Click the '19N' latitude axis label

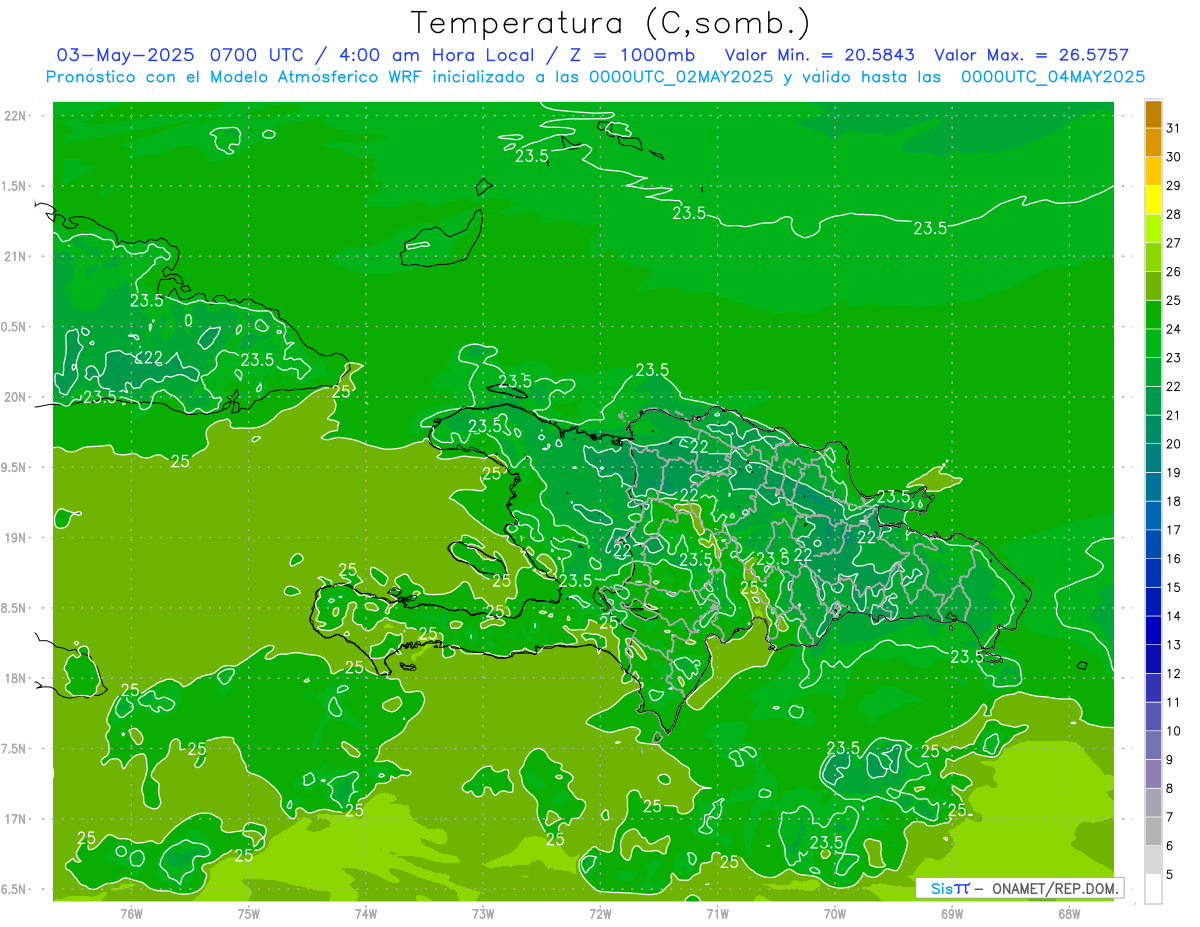pos(16,538)
